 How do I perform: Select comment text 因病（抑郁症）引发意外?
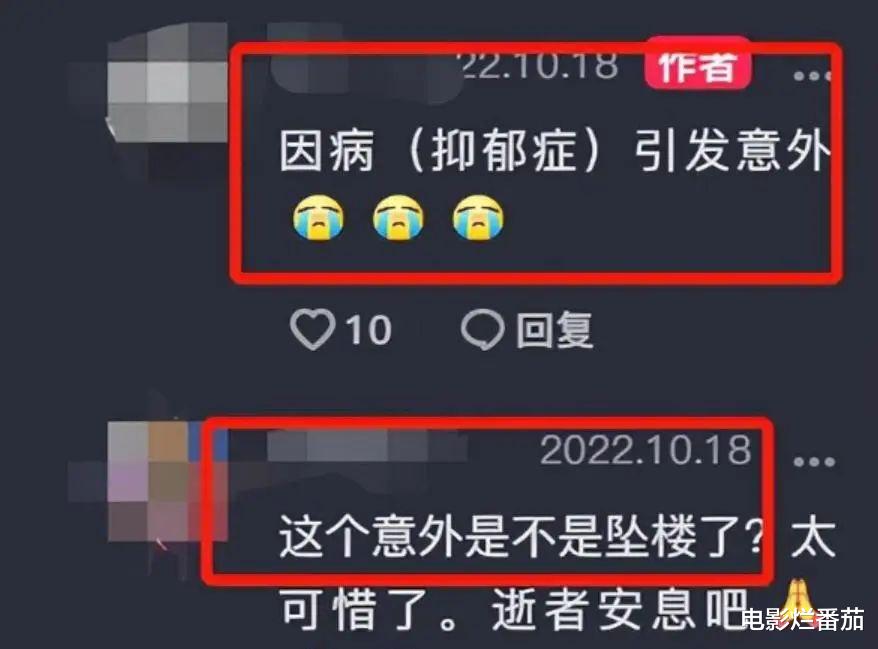[554, 152]
